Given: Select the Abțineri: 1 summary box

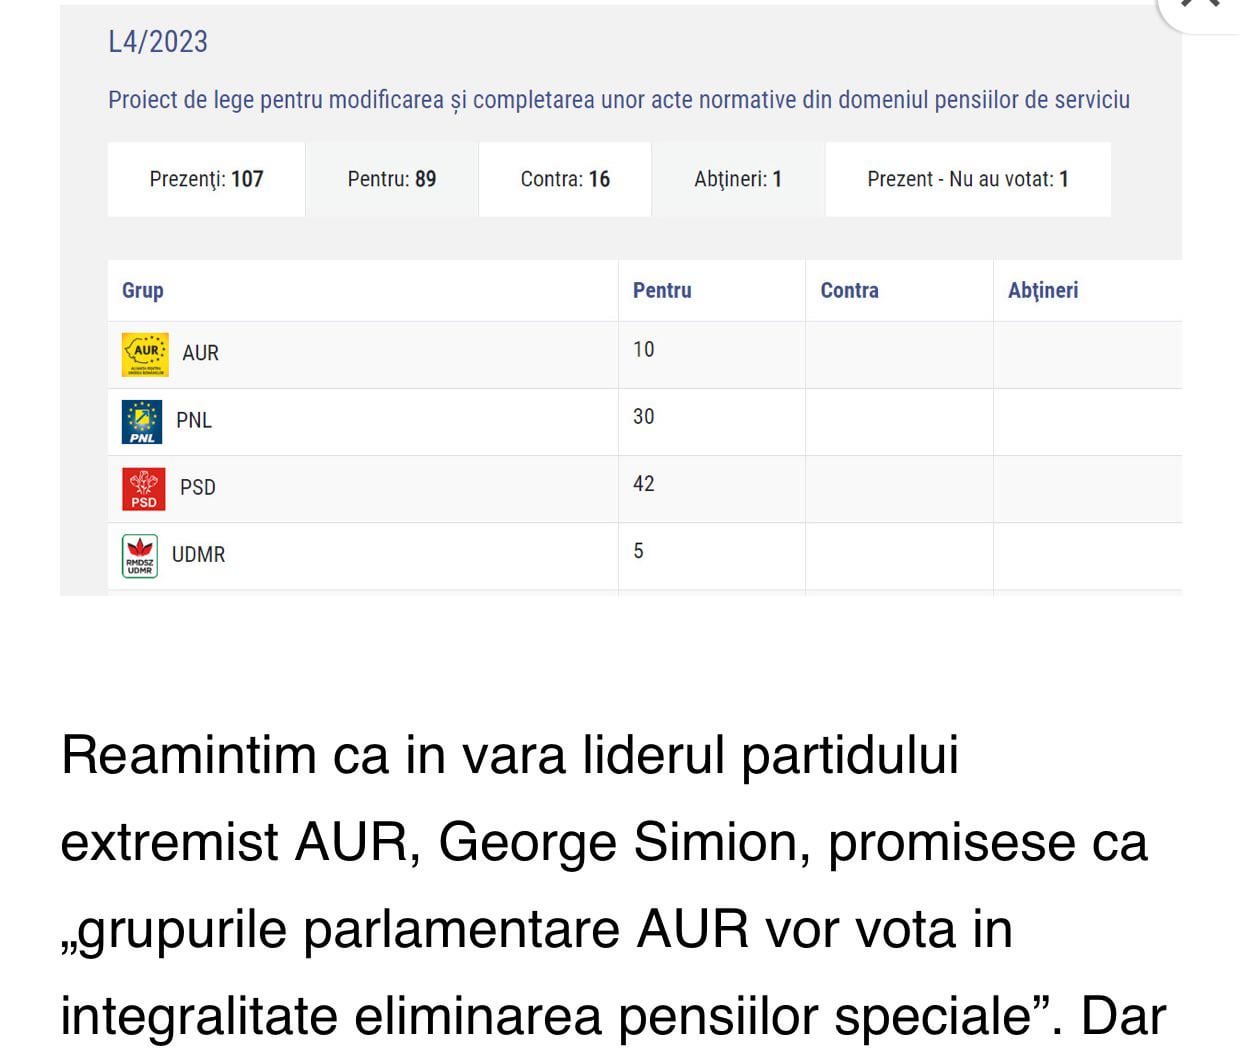Looking at the screenshot, I should coord(738,179).
